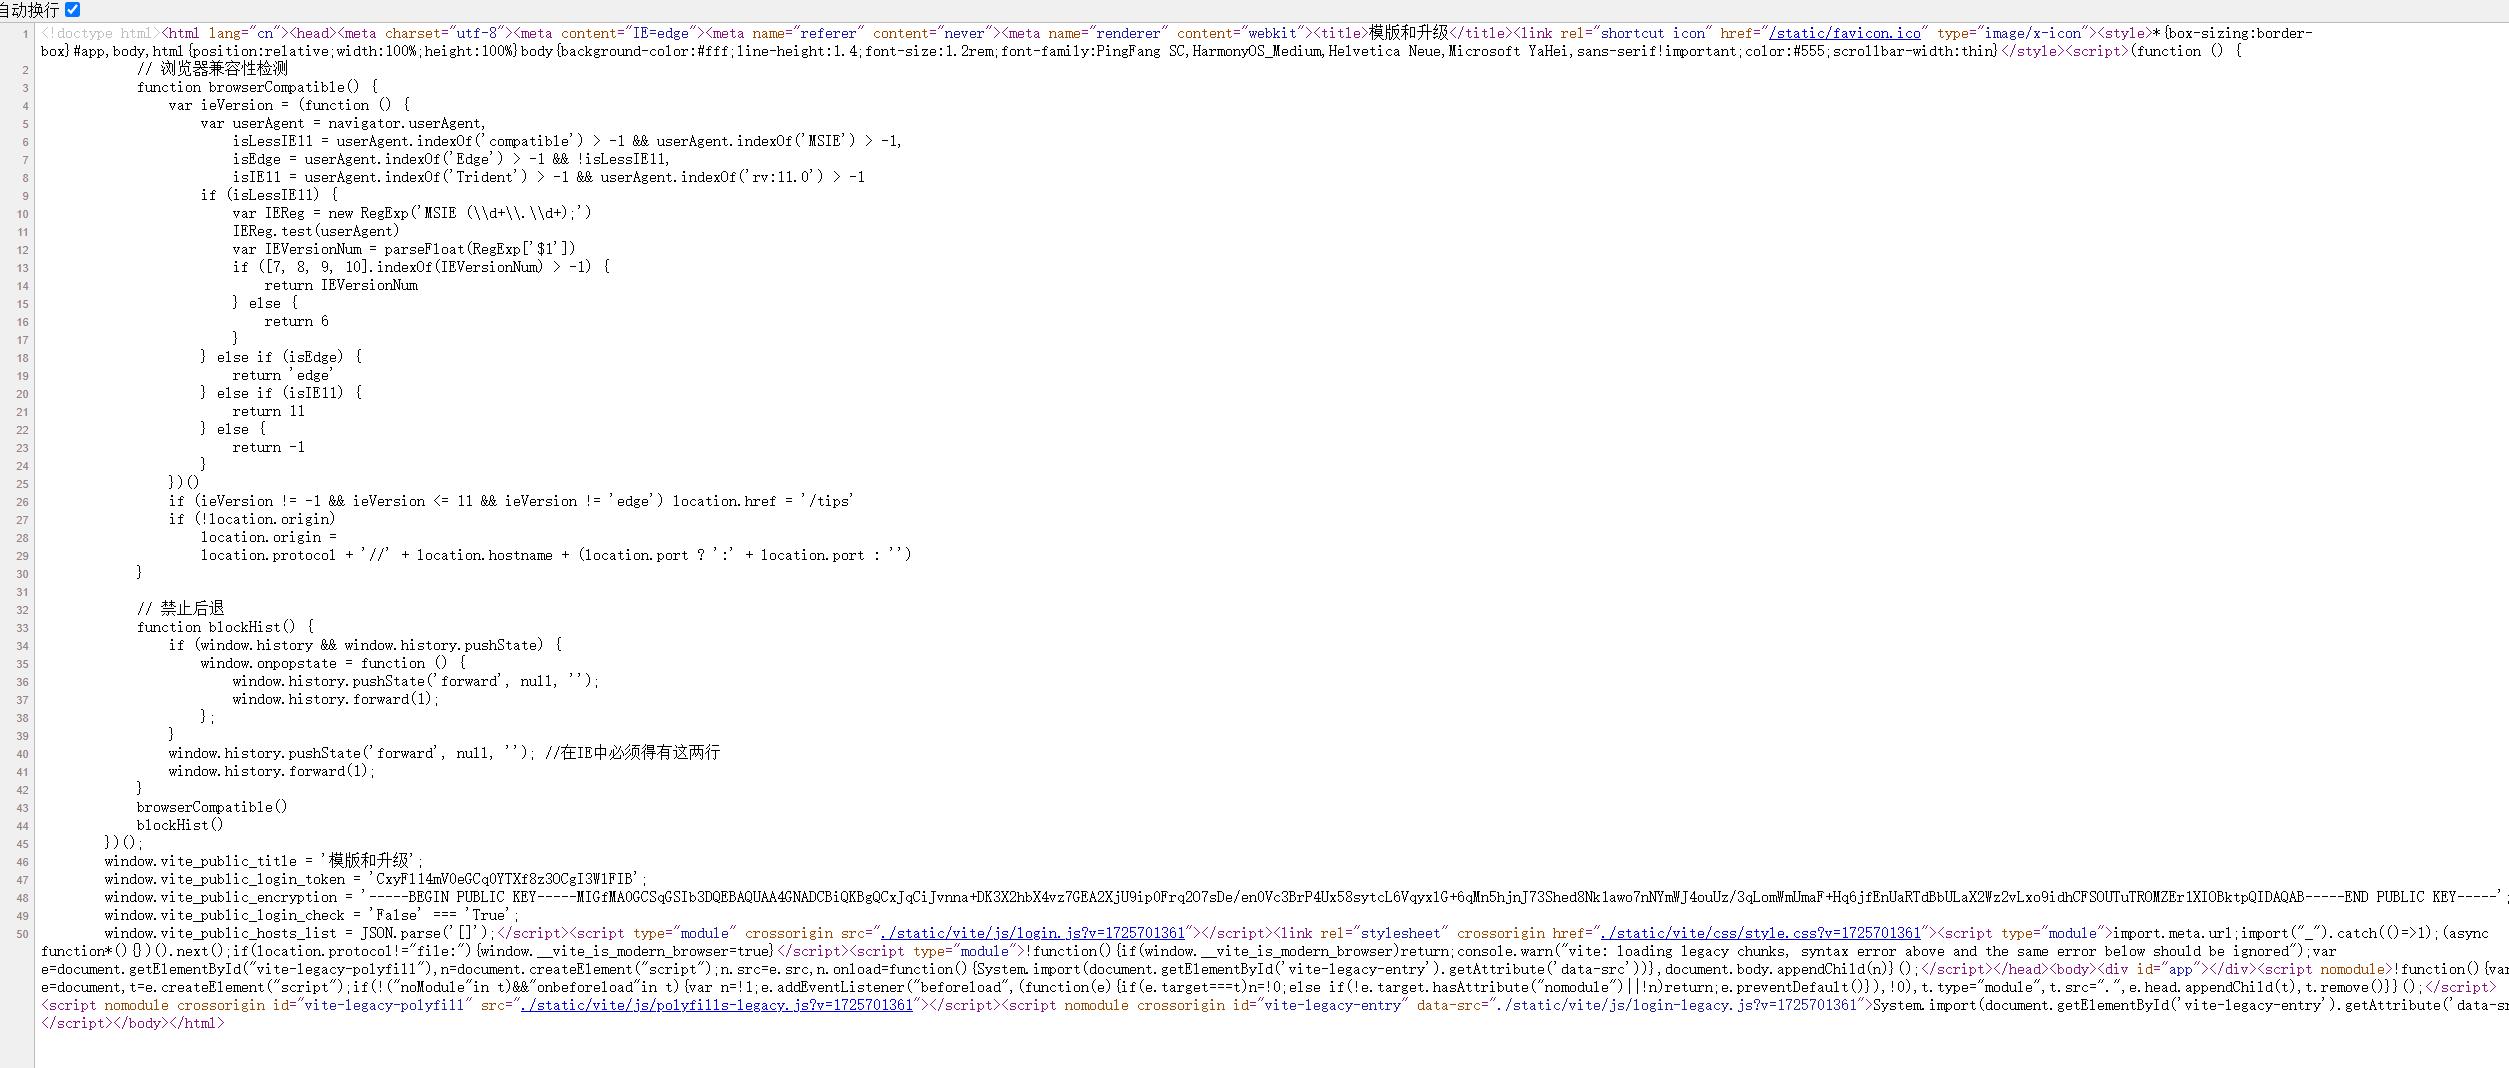Screen dimensions: 2509x1068
Task: Click the line function browserCompatible() {
Action: point(257,87)
